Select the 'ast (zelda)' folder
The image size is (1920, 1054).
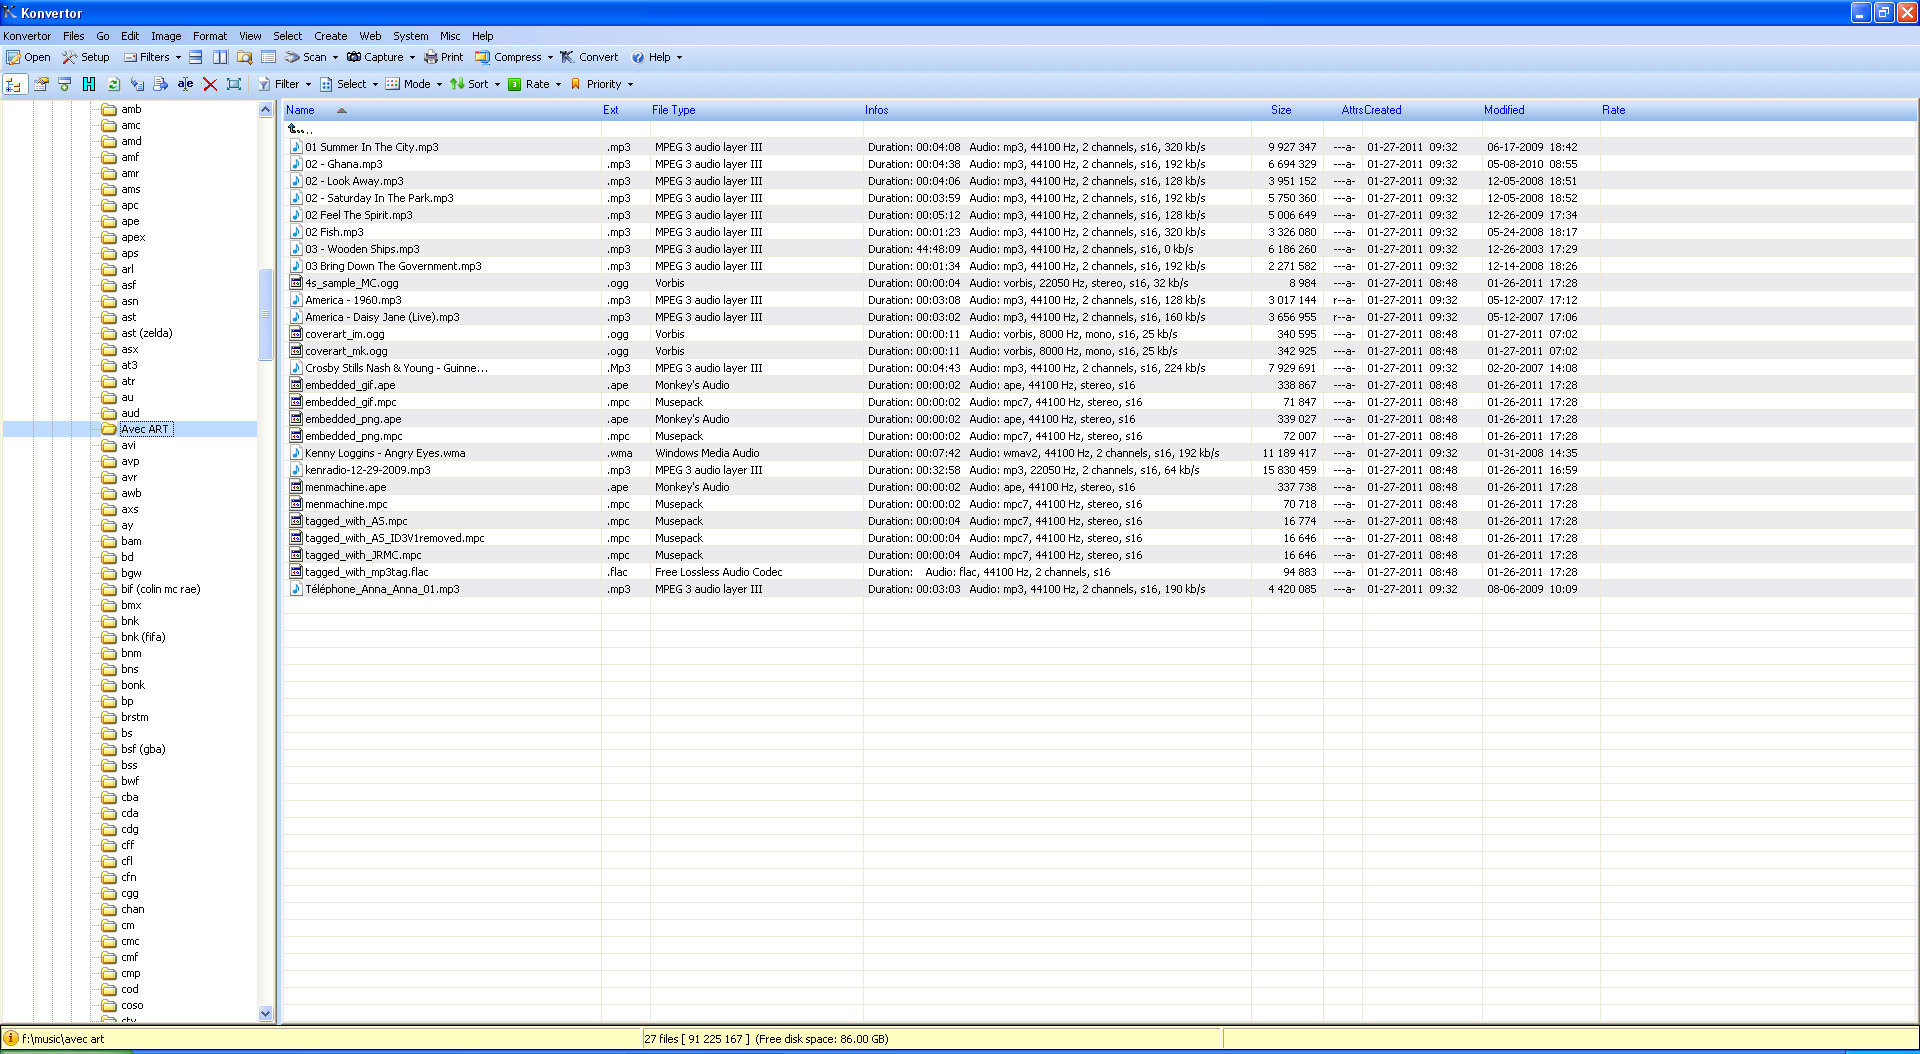[147, 333]
